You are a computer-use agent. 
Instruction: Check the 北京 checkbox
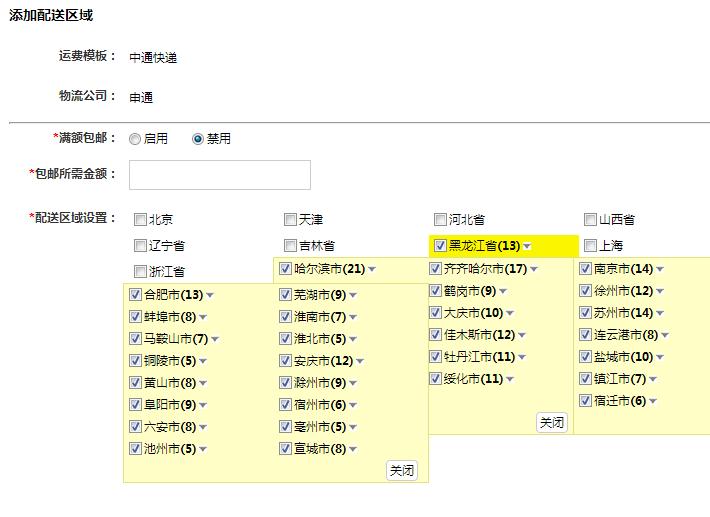click(140, 219)
